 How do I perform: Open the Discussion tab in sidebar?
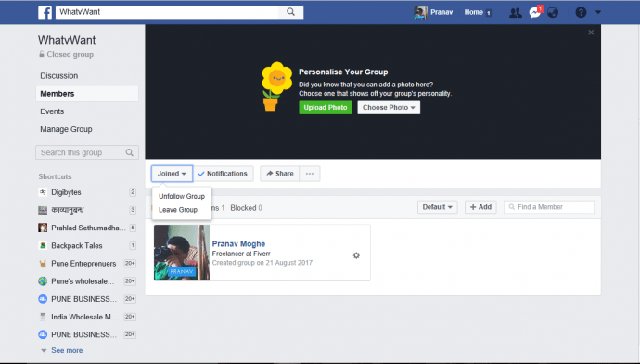coord(59,75)
